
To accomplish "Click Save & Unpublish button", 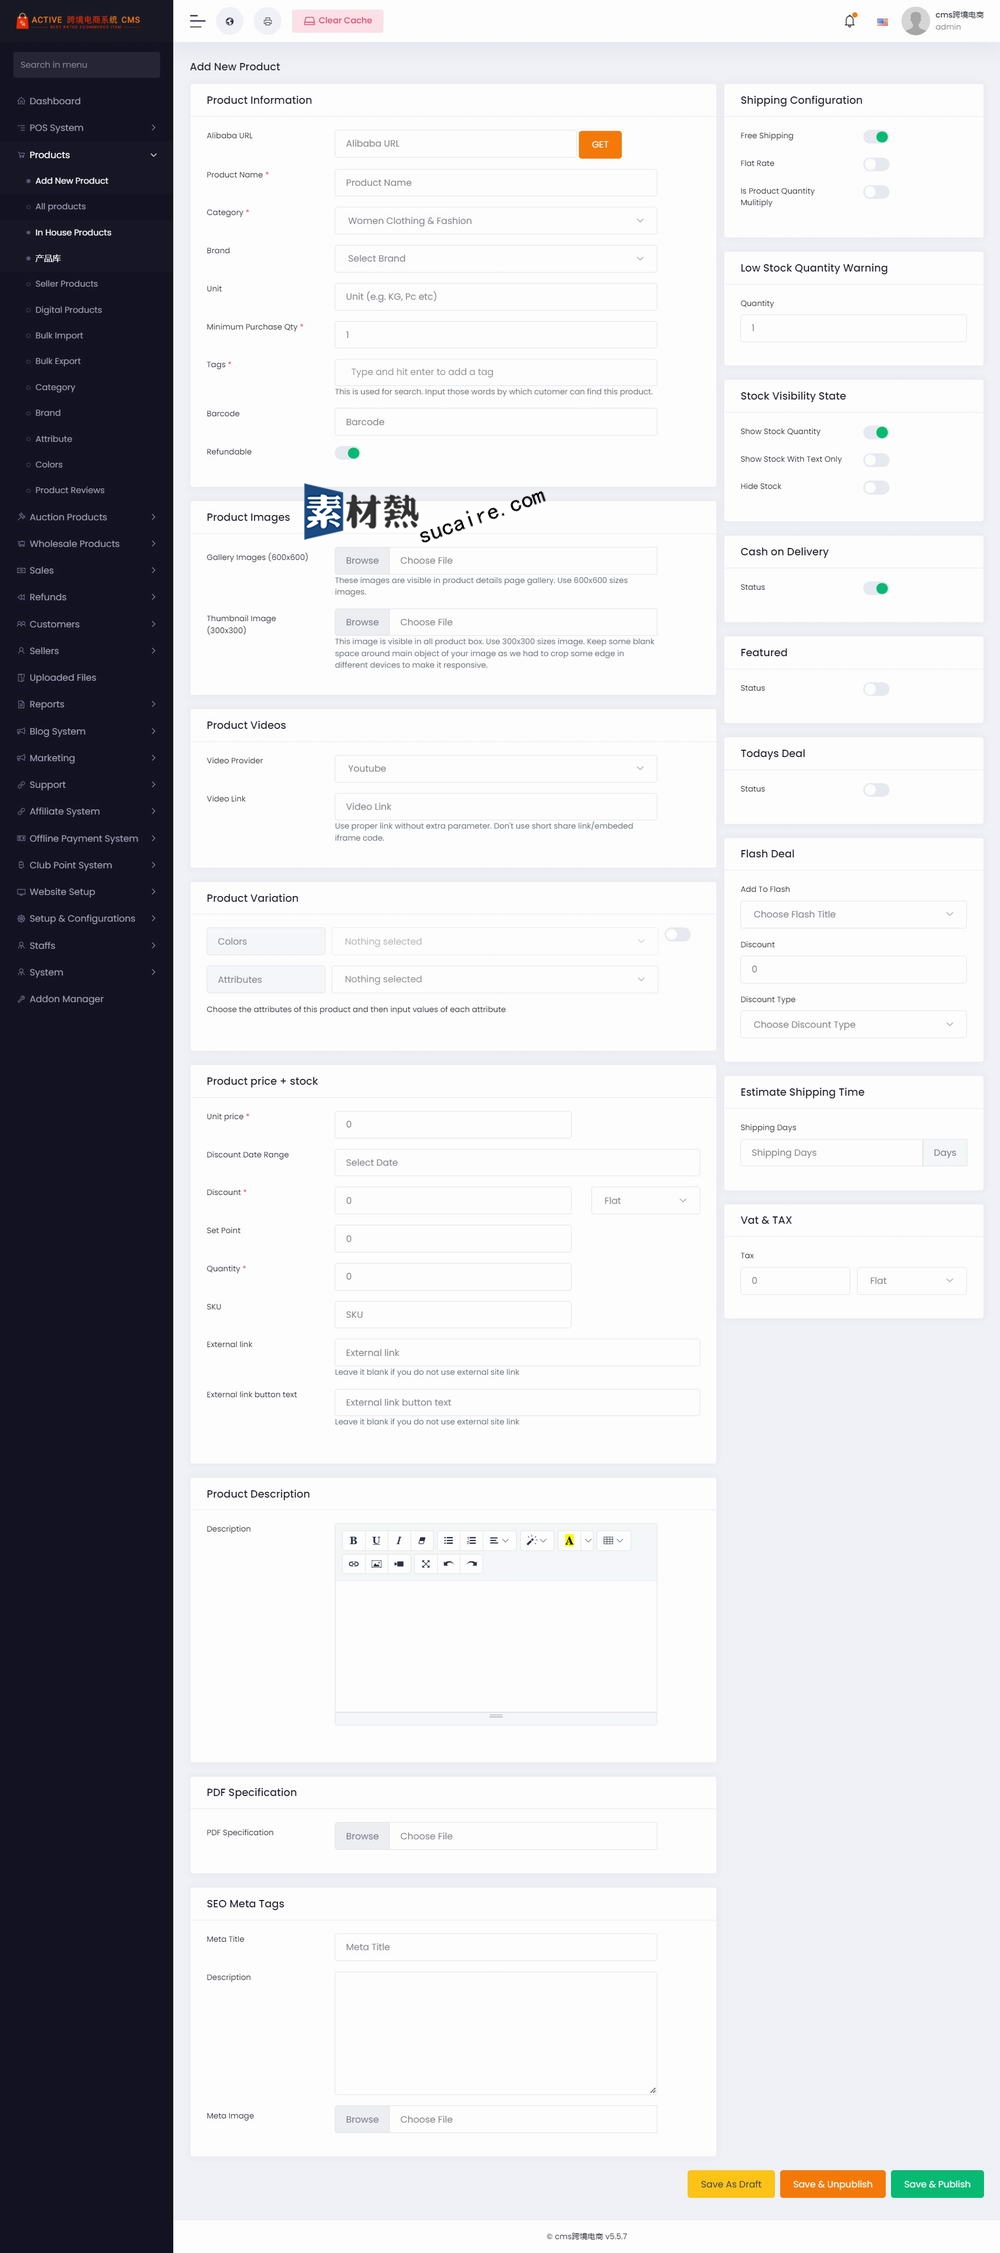I will (832, 2184).
